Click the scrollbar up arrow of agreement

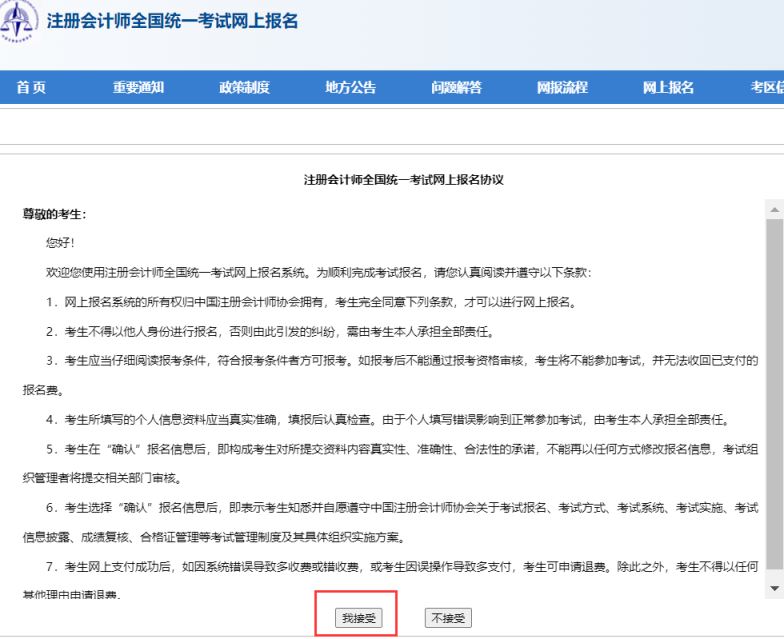tap(774, 210)
